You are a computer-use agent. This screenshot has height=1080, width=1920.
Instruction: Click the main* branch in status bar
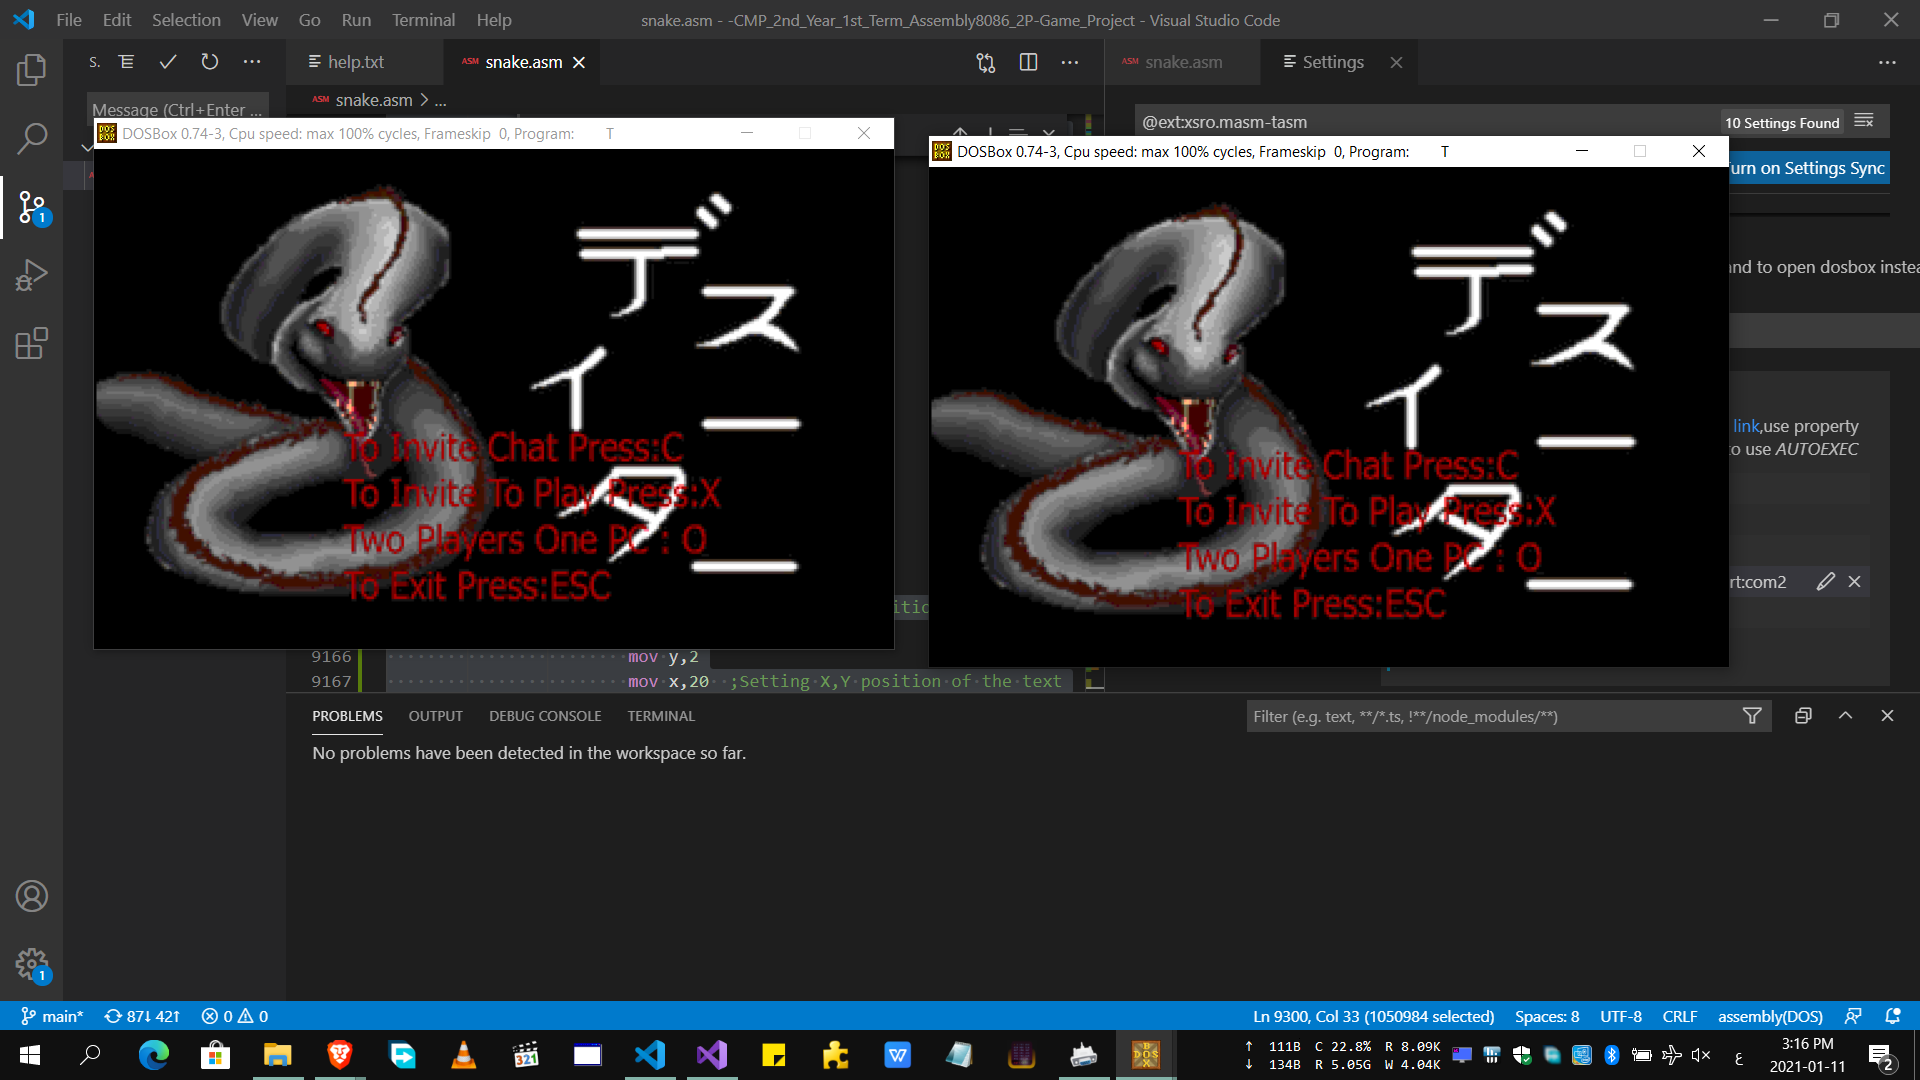(x=53, y=1016)
